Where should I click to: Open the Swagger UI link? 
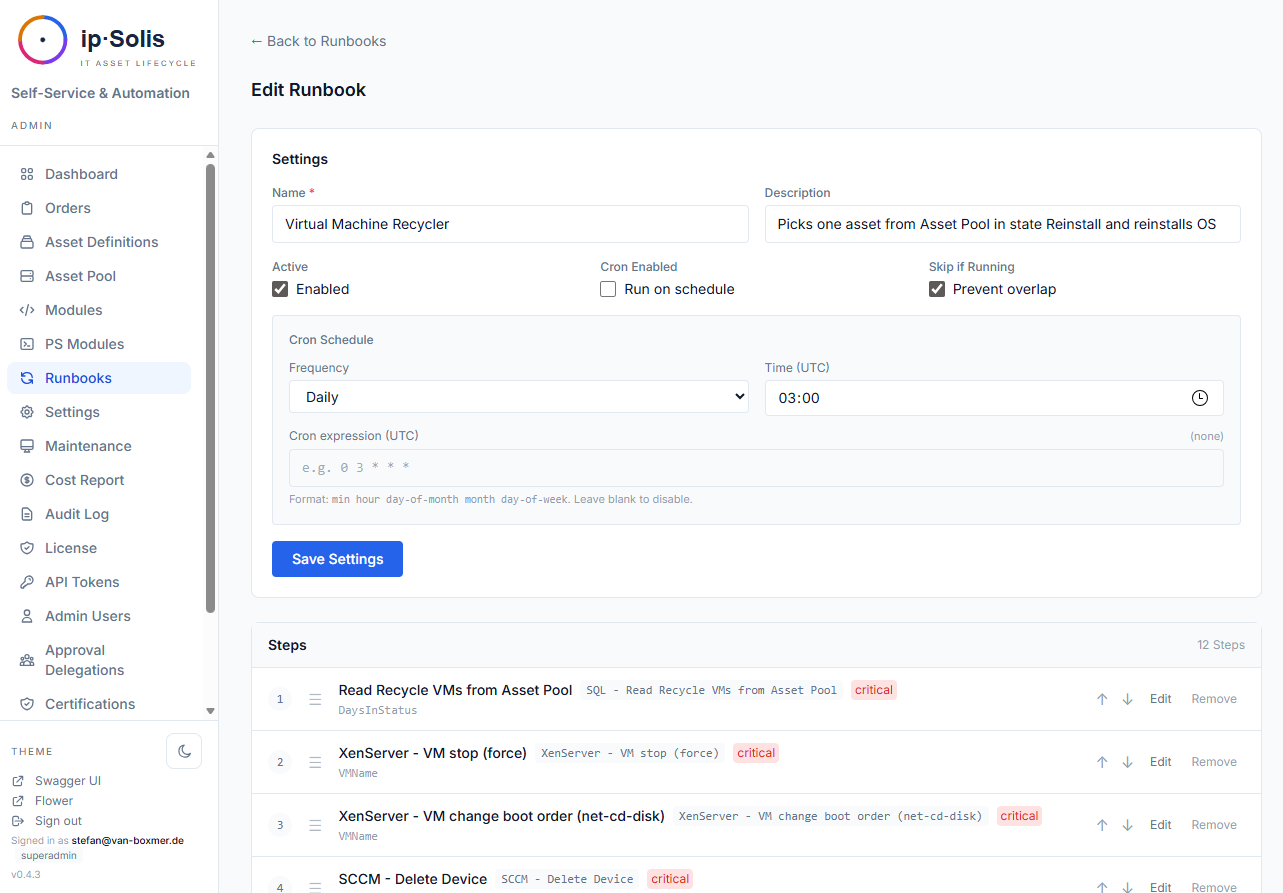tap(68, 781)
